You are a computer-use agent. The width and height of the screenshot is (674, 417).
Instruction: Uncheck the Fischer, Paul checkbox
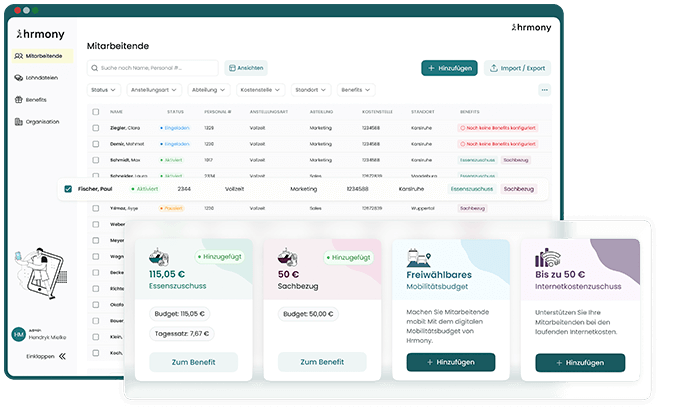pos(68,189)
